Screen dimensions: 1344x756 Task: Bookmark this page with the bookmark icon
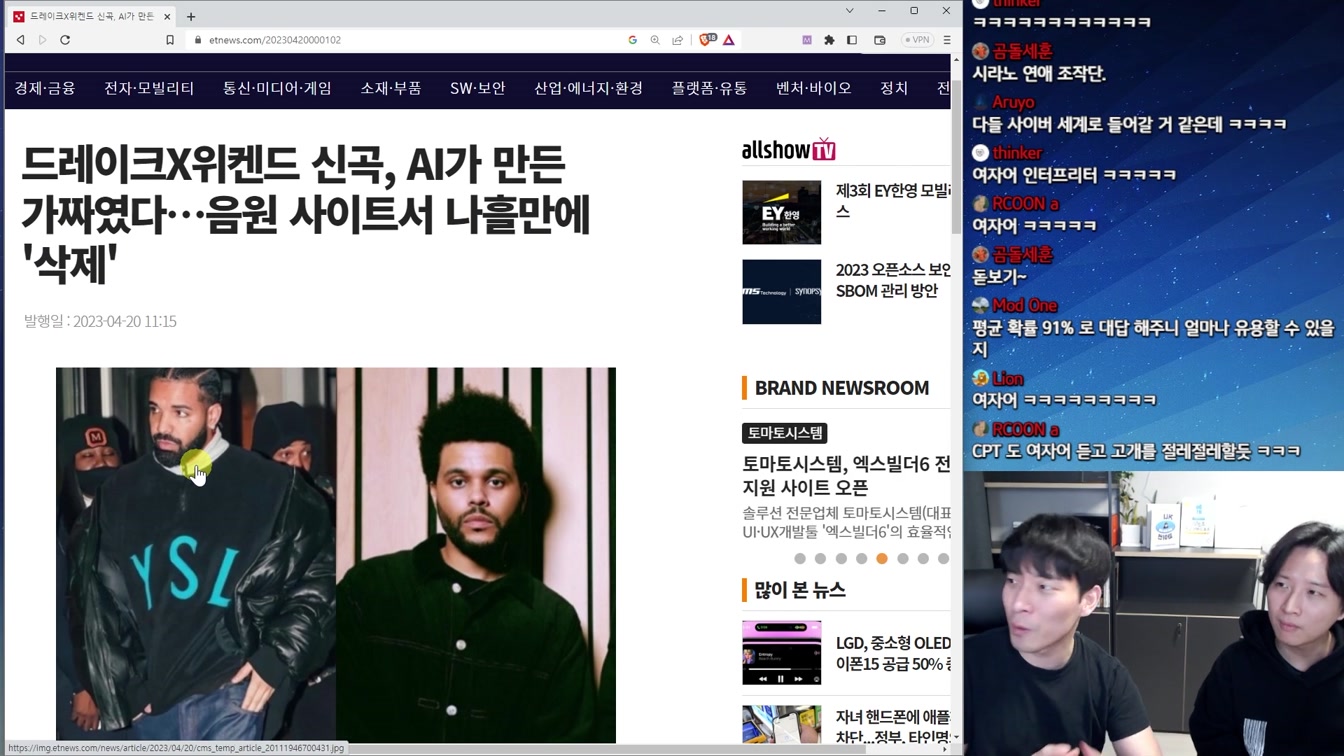point(170,40)
